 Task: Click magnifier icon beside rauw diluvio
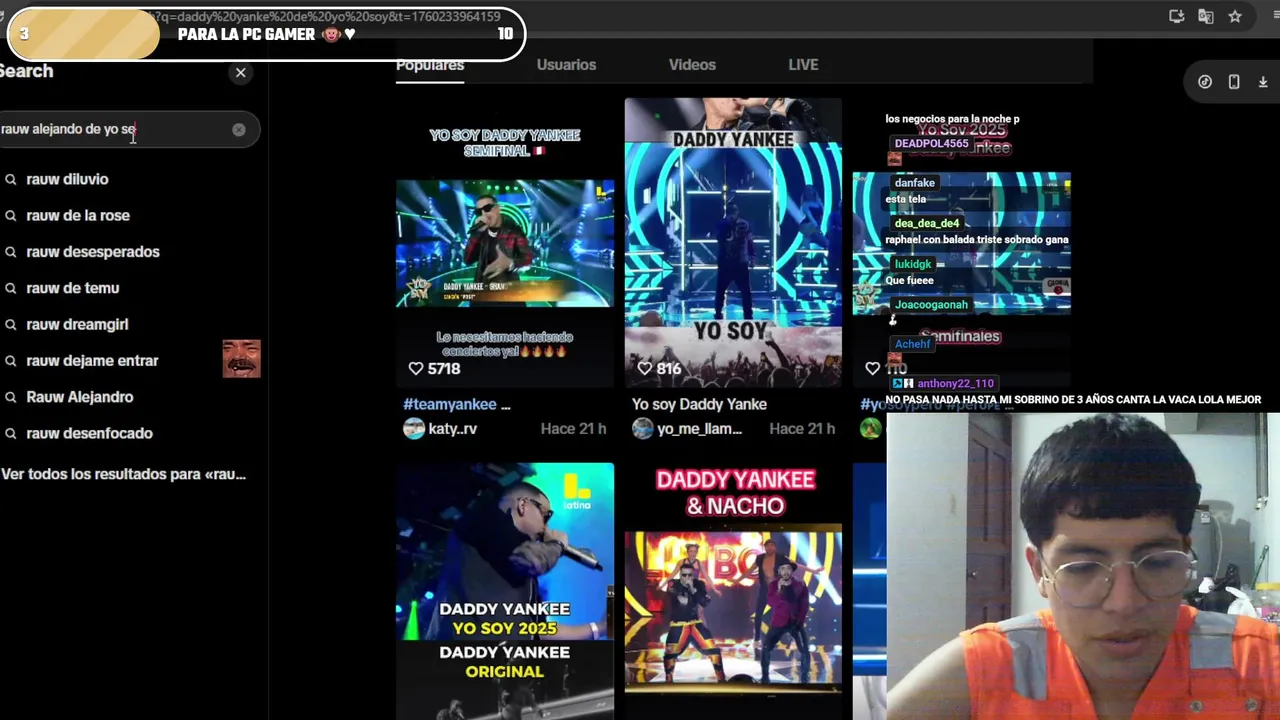(11, 180)
